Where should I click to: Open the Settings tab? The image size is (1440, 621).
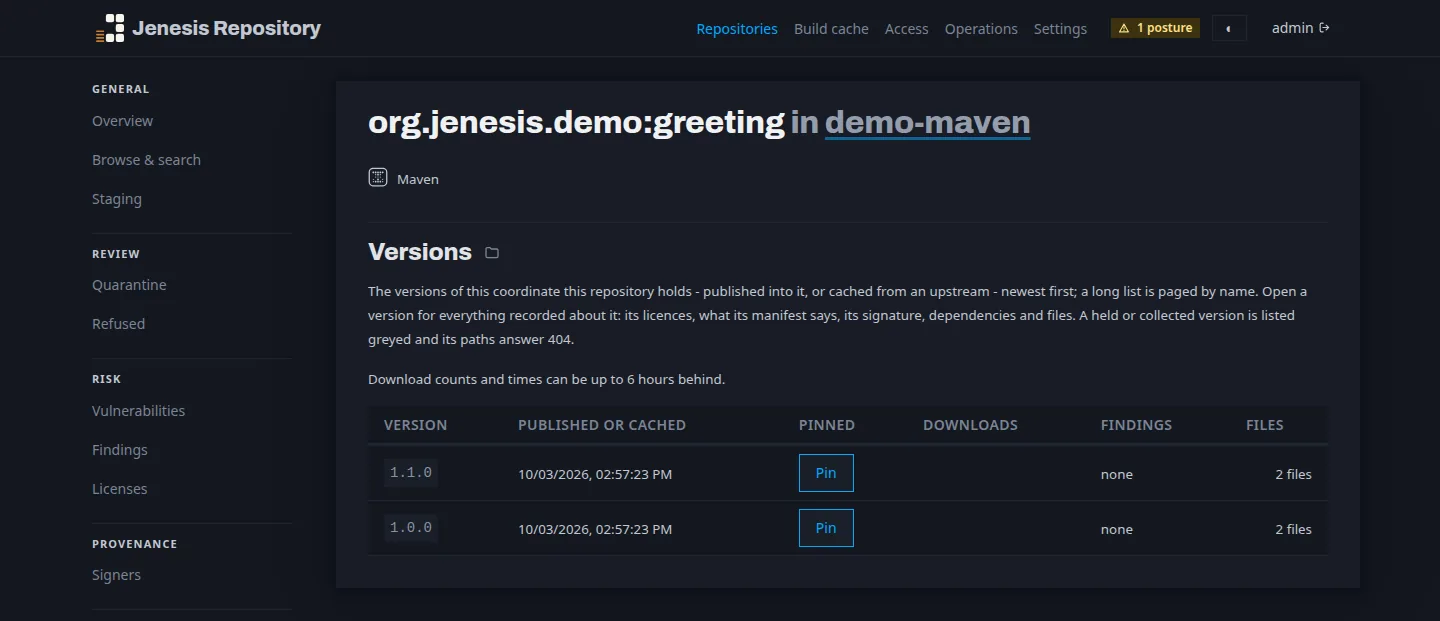[x=1060, y=29]
